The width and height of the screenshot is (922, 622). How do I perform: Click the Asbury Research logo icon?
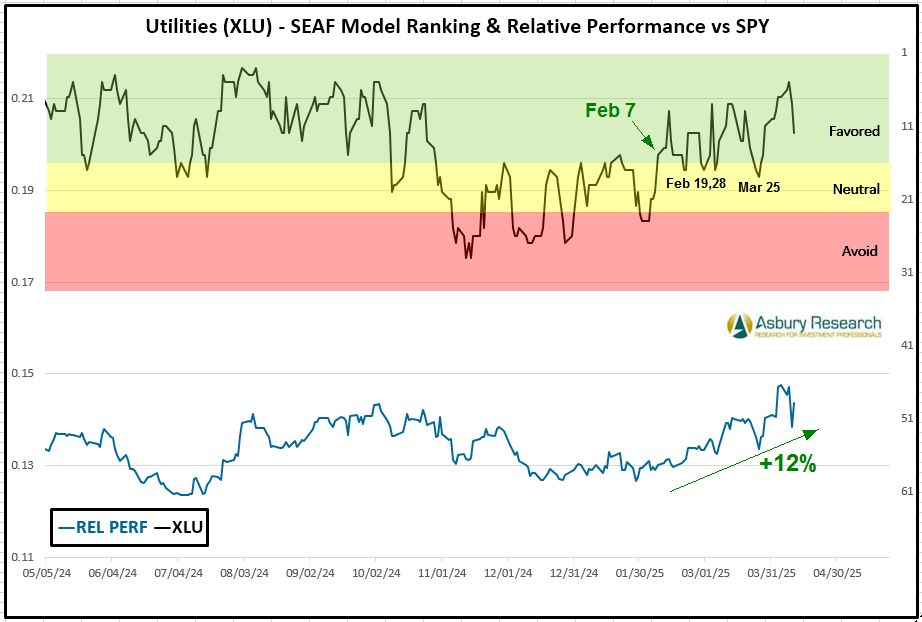740,324
